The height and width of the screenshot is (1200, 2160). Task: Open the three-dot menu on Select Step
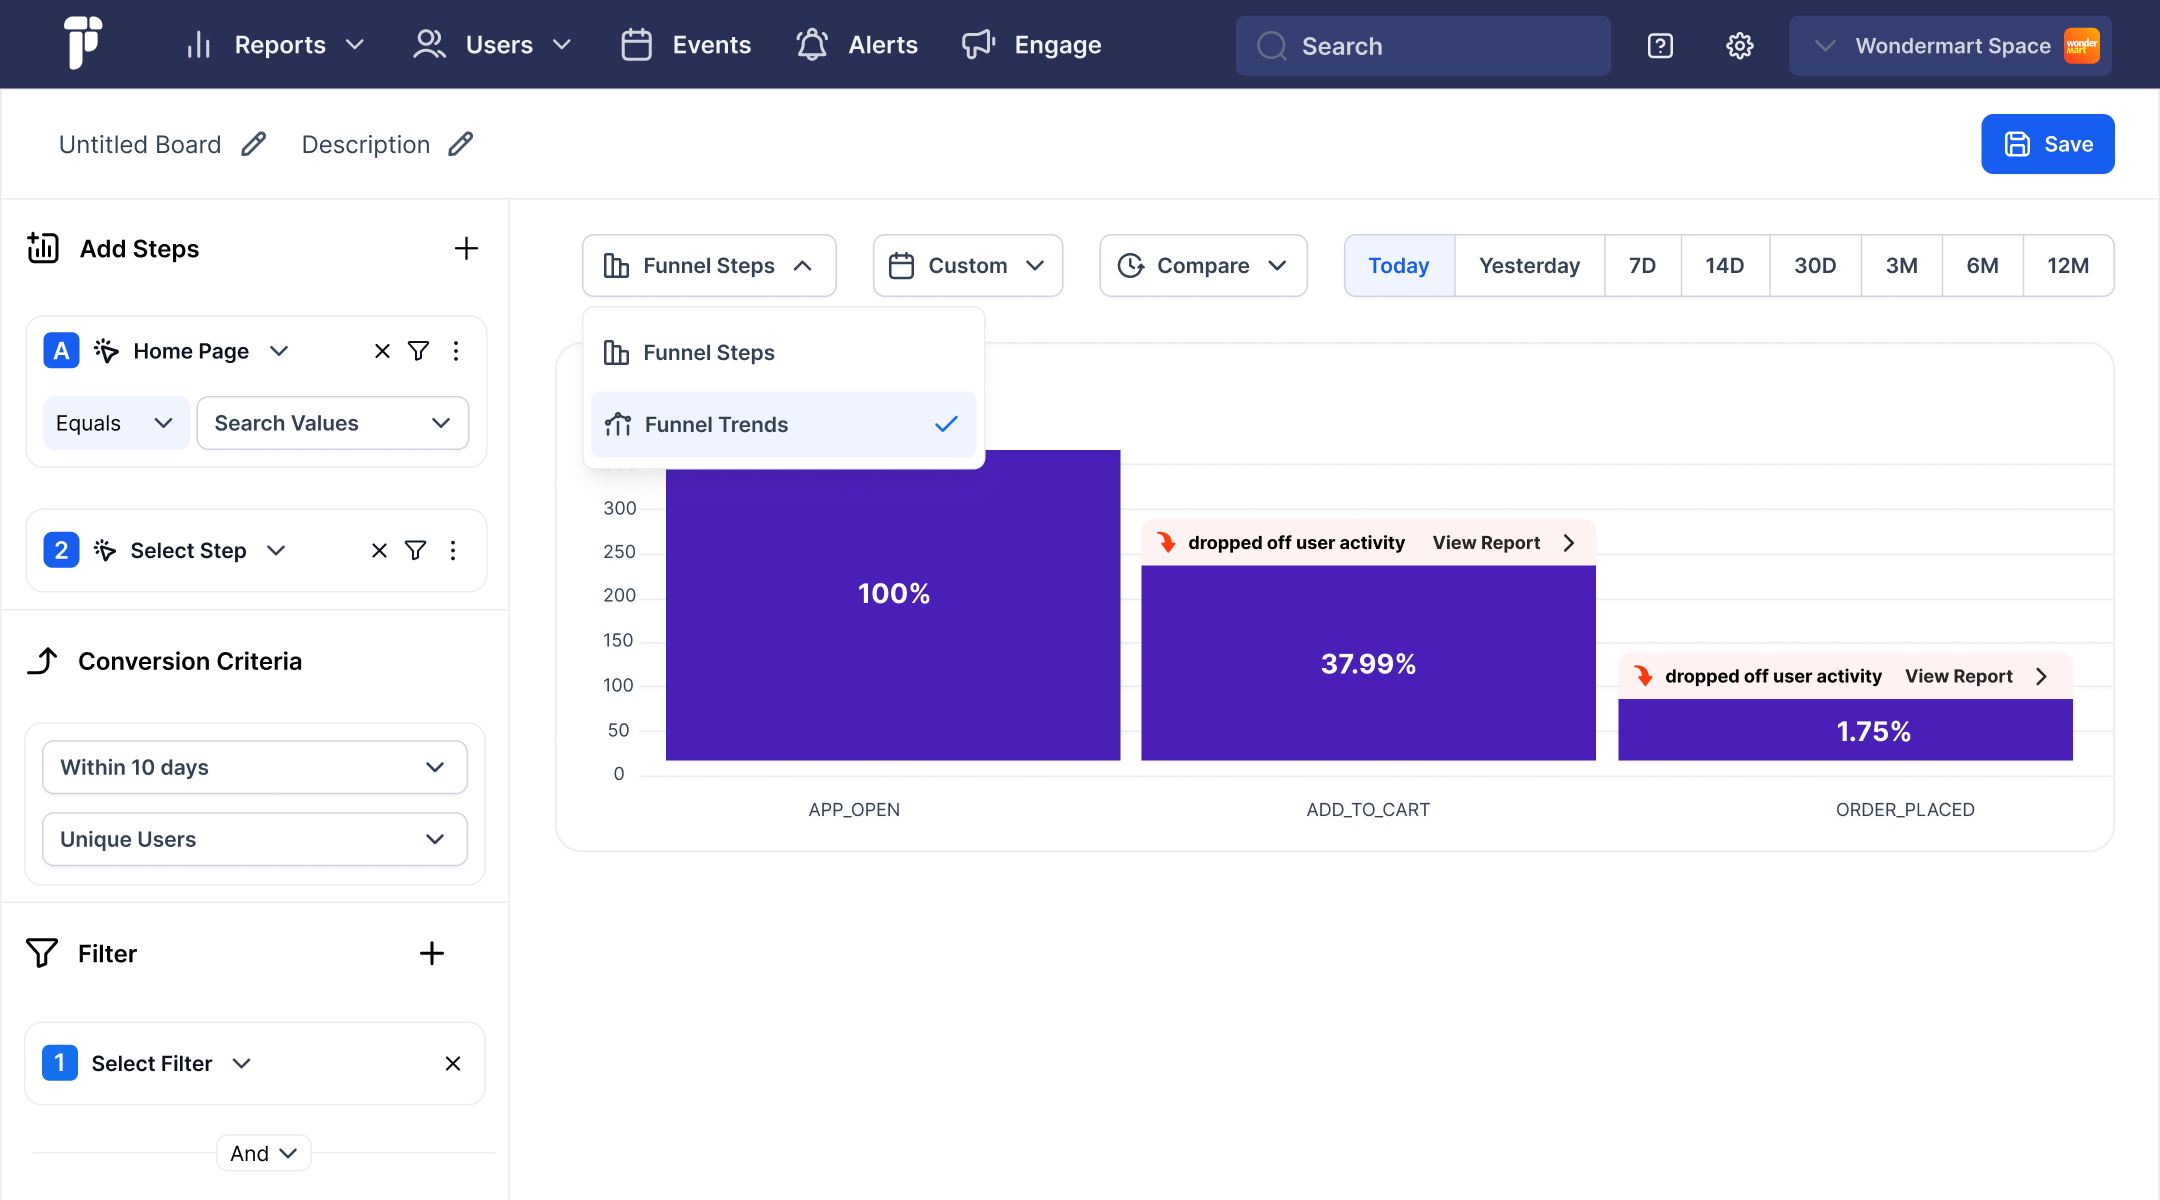453,551
